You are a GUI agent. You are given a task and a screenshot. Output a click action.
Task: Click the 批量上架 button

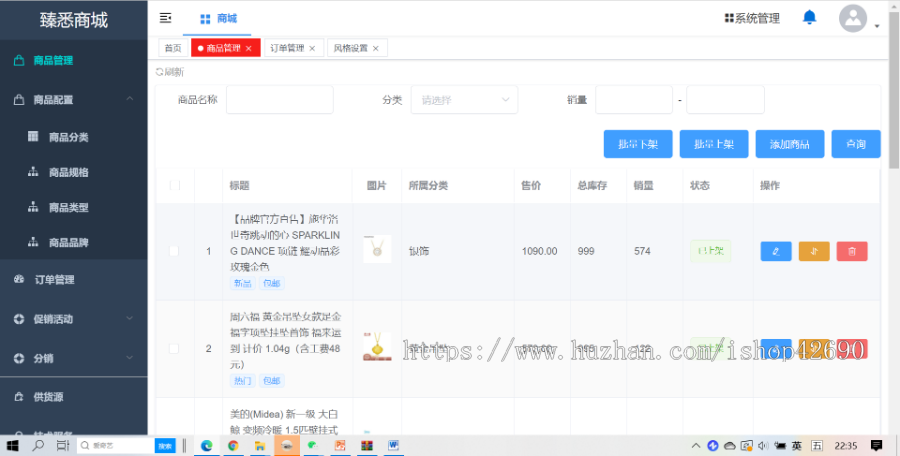[714, 144]
